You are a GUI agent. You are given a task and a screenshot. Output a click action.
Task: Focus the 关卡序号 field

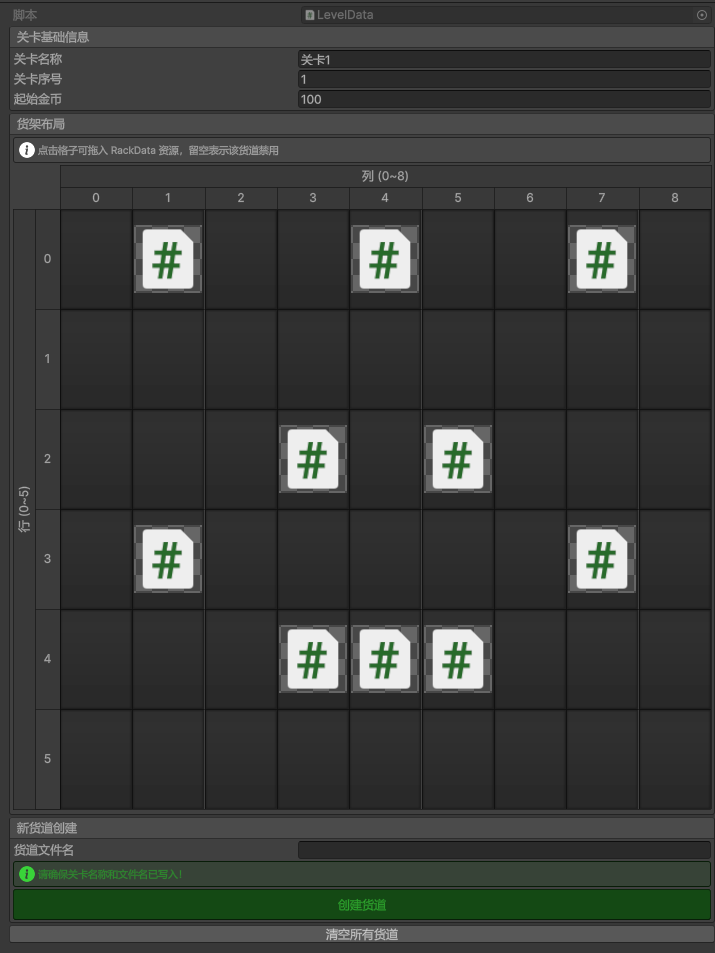point(504,79)
